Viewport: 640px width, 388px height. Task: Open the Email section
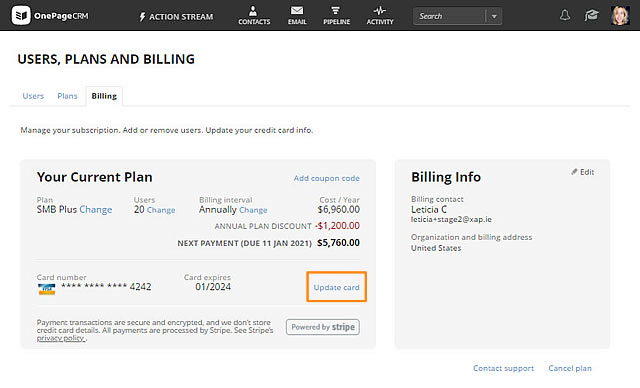297,16
